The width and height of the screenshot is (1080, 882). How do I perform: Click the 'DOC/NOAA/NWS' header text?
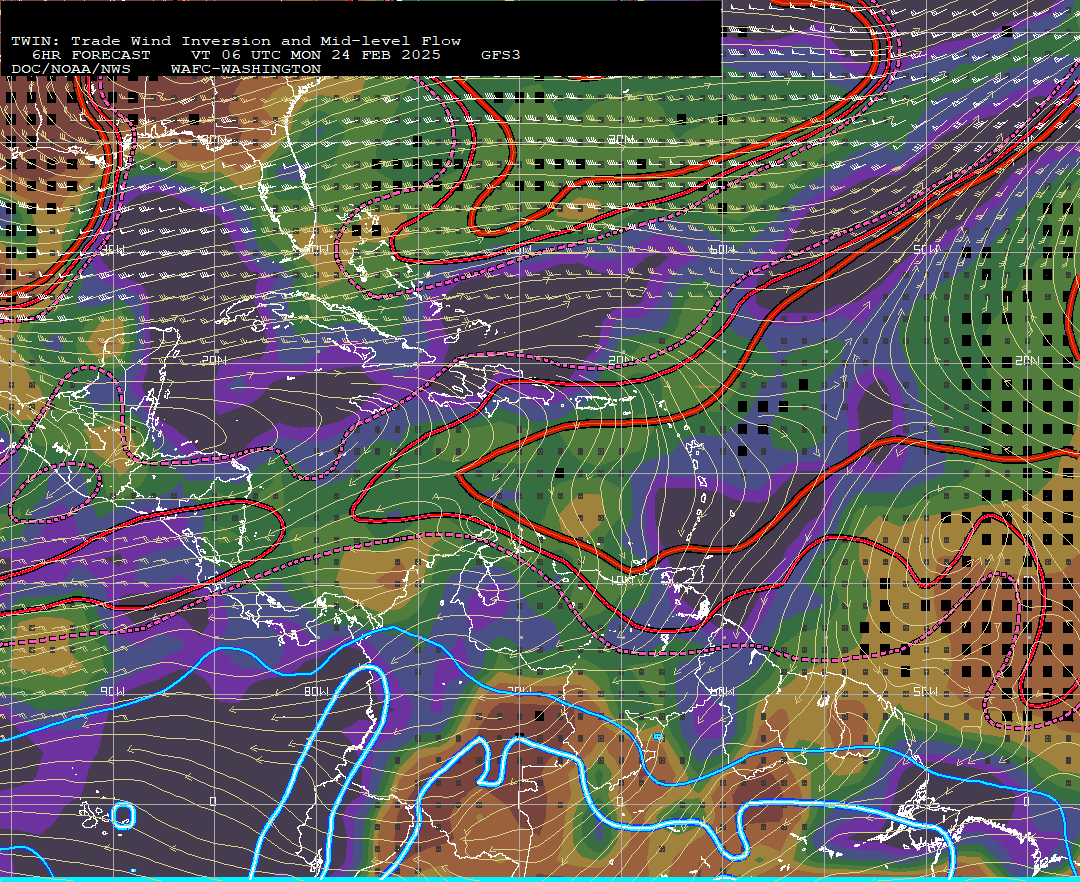[x=71, y=70]
